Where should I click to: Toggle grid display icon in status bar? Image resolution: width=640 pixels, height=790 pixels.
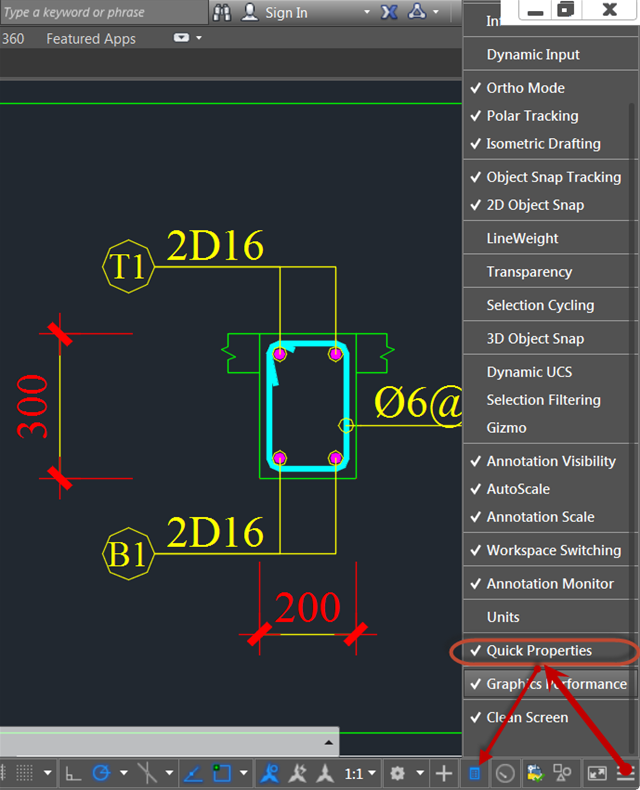tap(24, 772)
